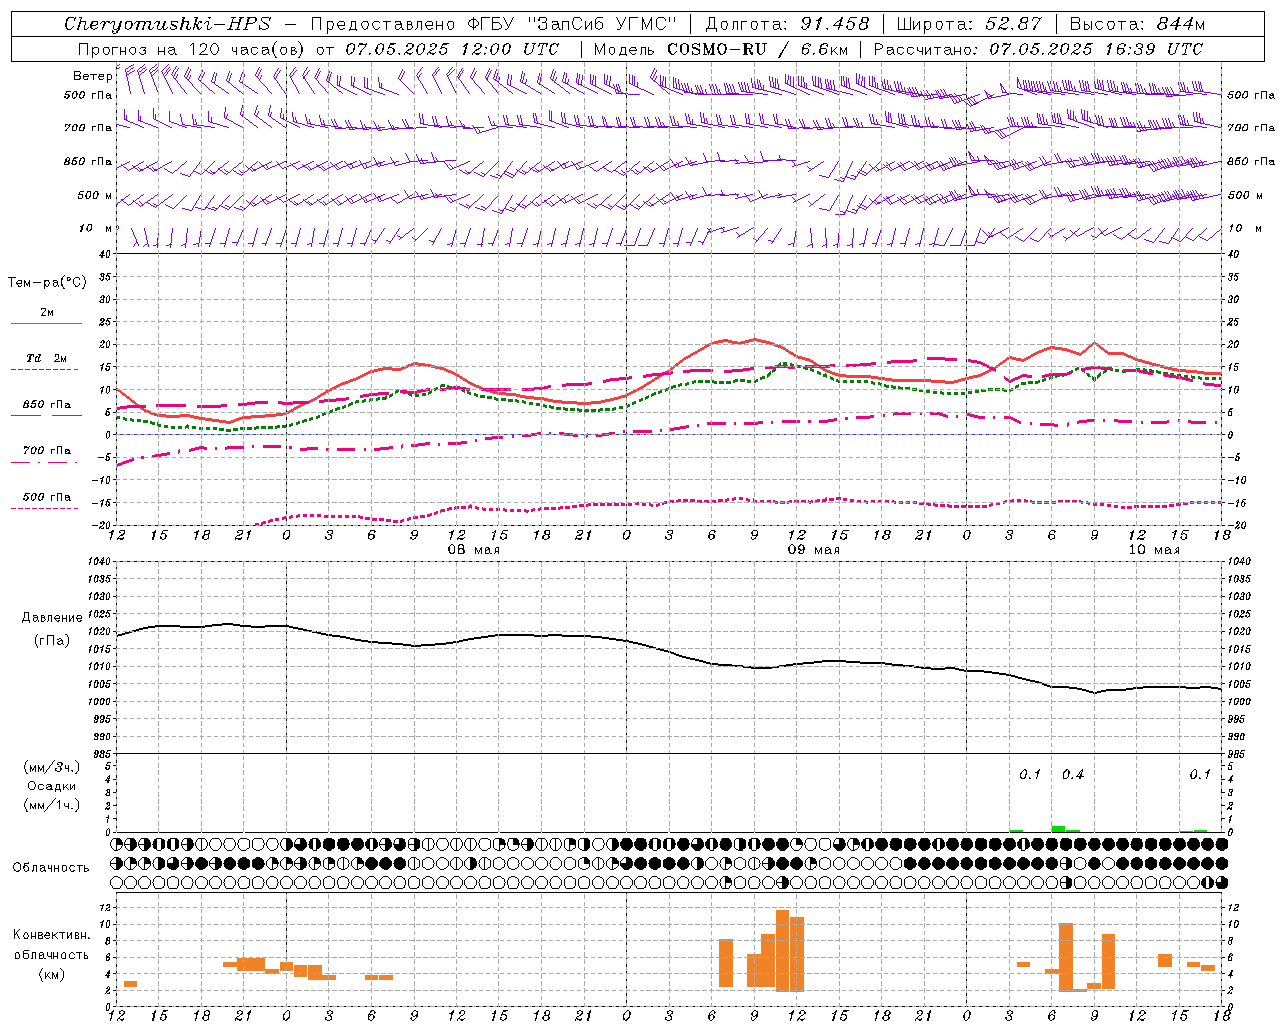Click the Td 2м dew point legend entry
Viewport: 1280px width, 1024px height.
coord(47,358)
